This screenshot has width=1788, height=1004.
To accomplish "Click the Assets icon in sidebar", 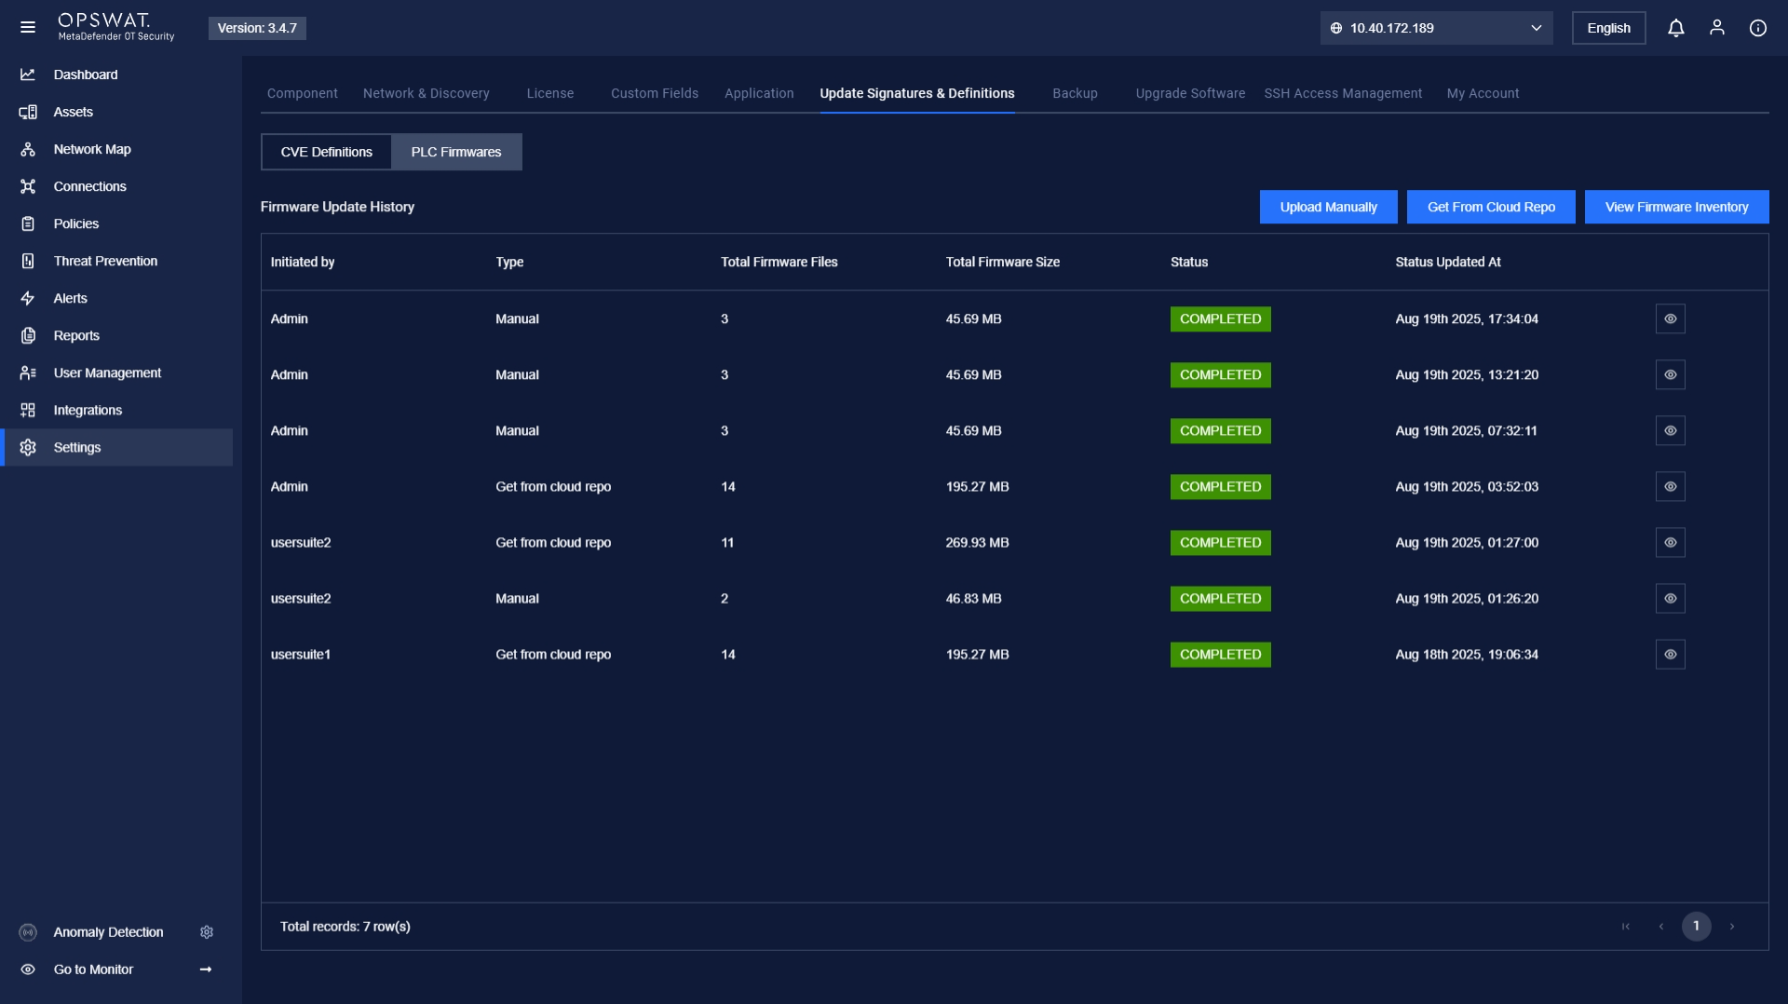I will (28, 112).
